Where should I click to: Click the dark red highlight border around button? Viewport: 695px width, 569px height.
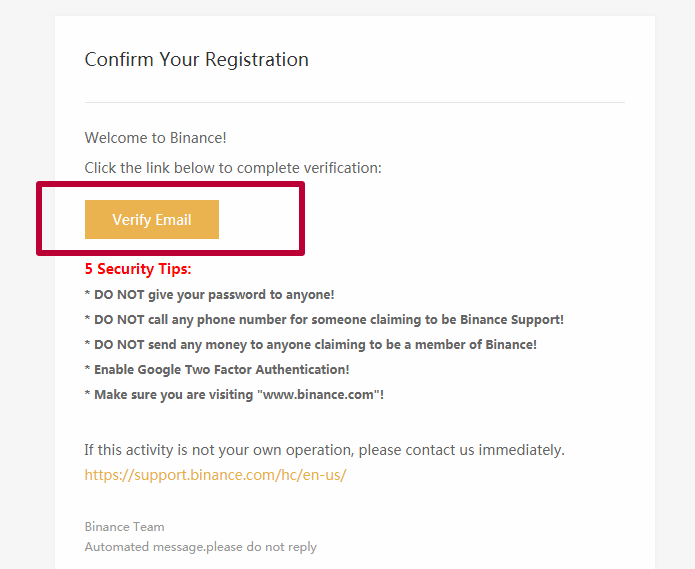171,184
